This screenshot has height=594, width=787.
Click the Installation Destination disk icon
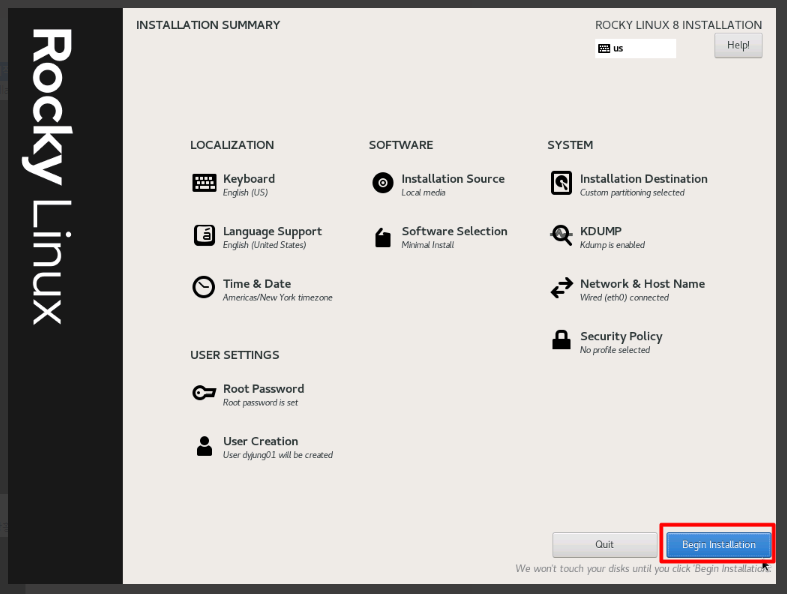(x=561, y=183)
